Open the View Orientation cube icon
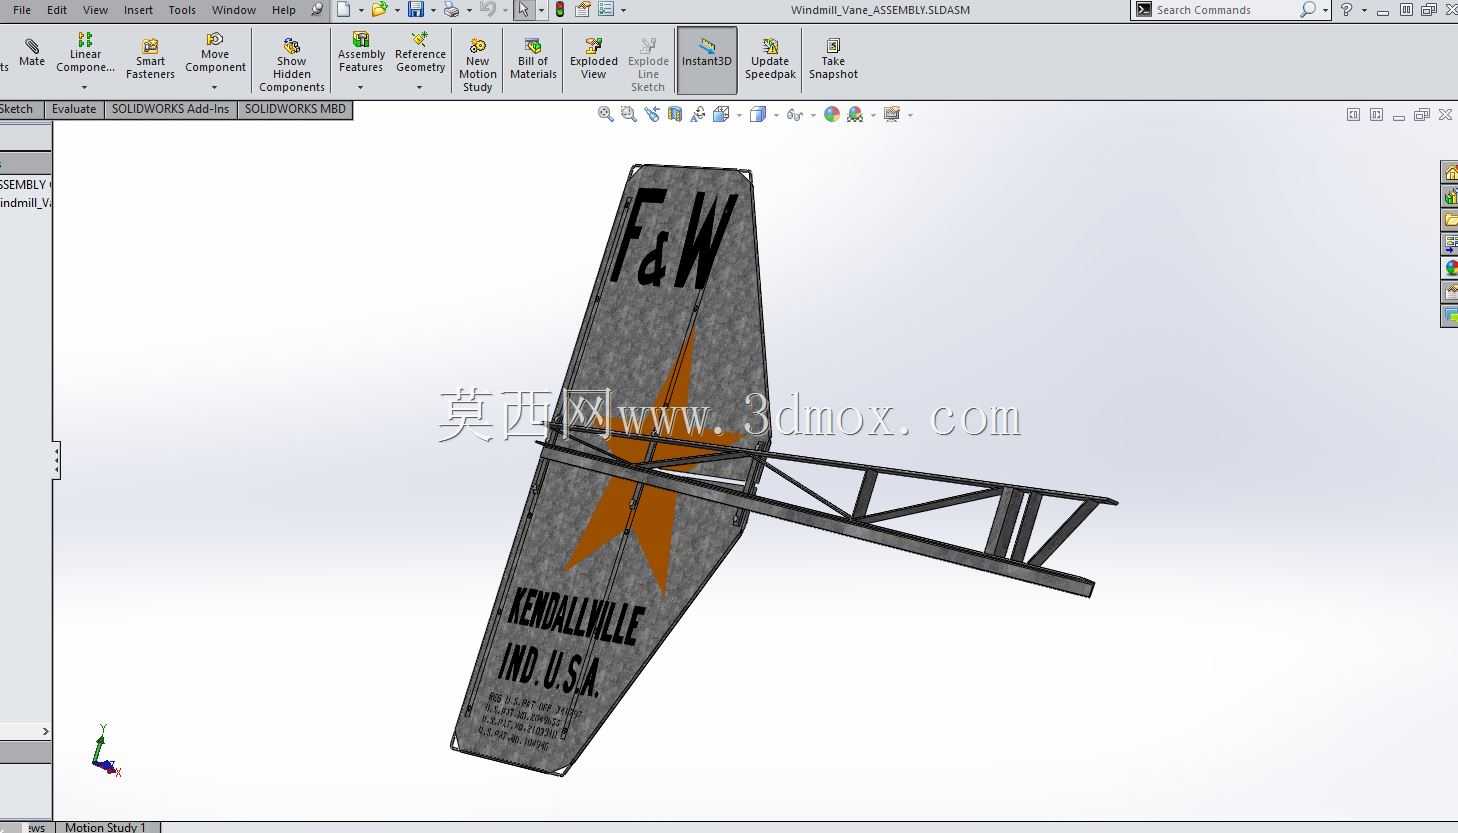The image size is (1458, 833). click(x=722, y=115)
